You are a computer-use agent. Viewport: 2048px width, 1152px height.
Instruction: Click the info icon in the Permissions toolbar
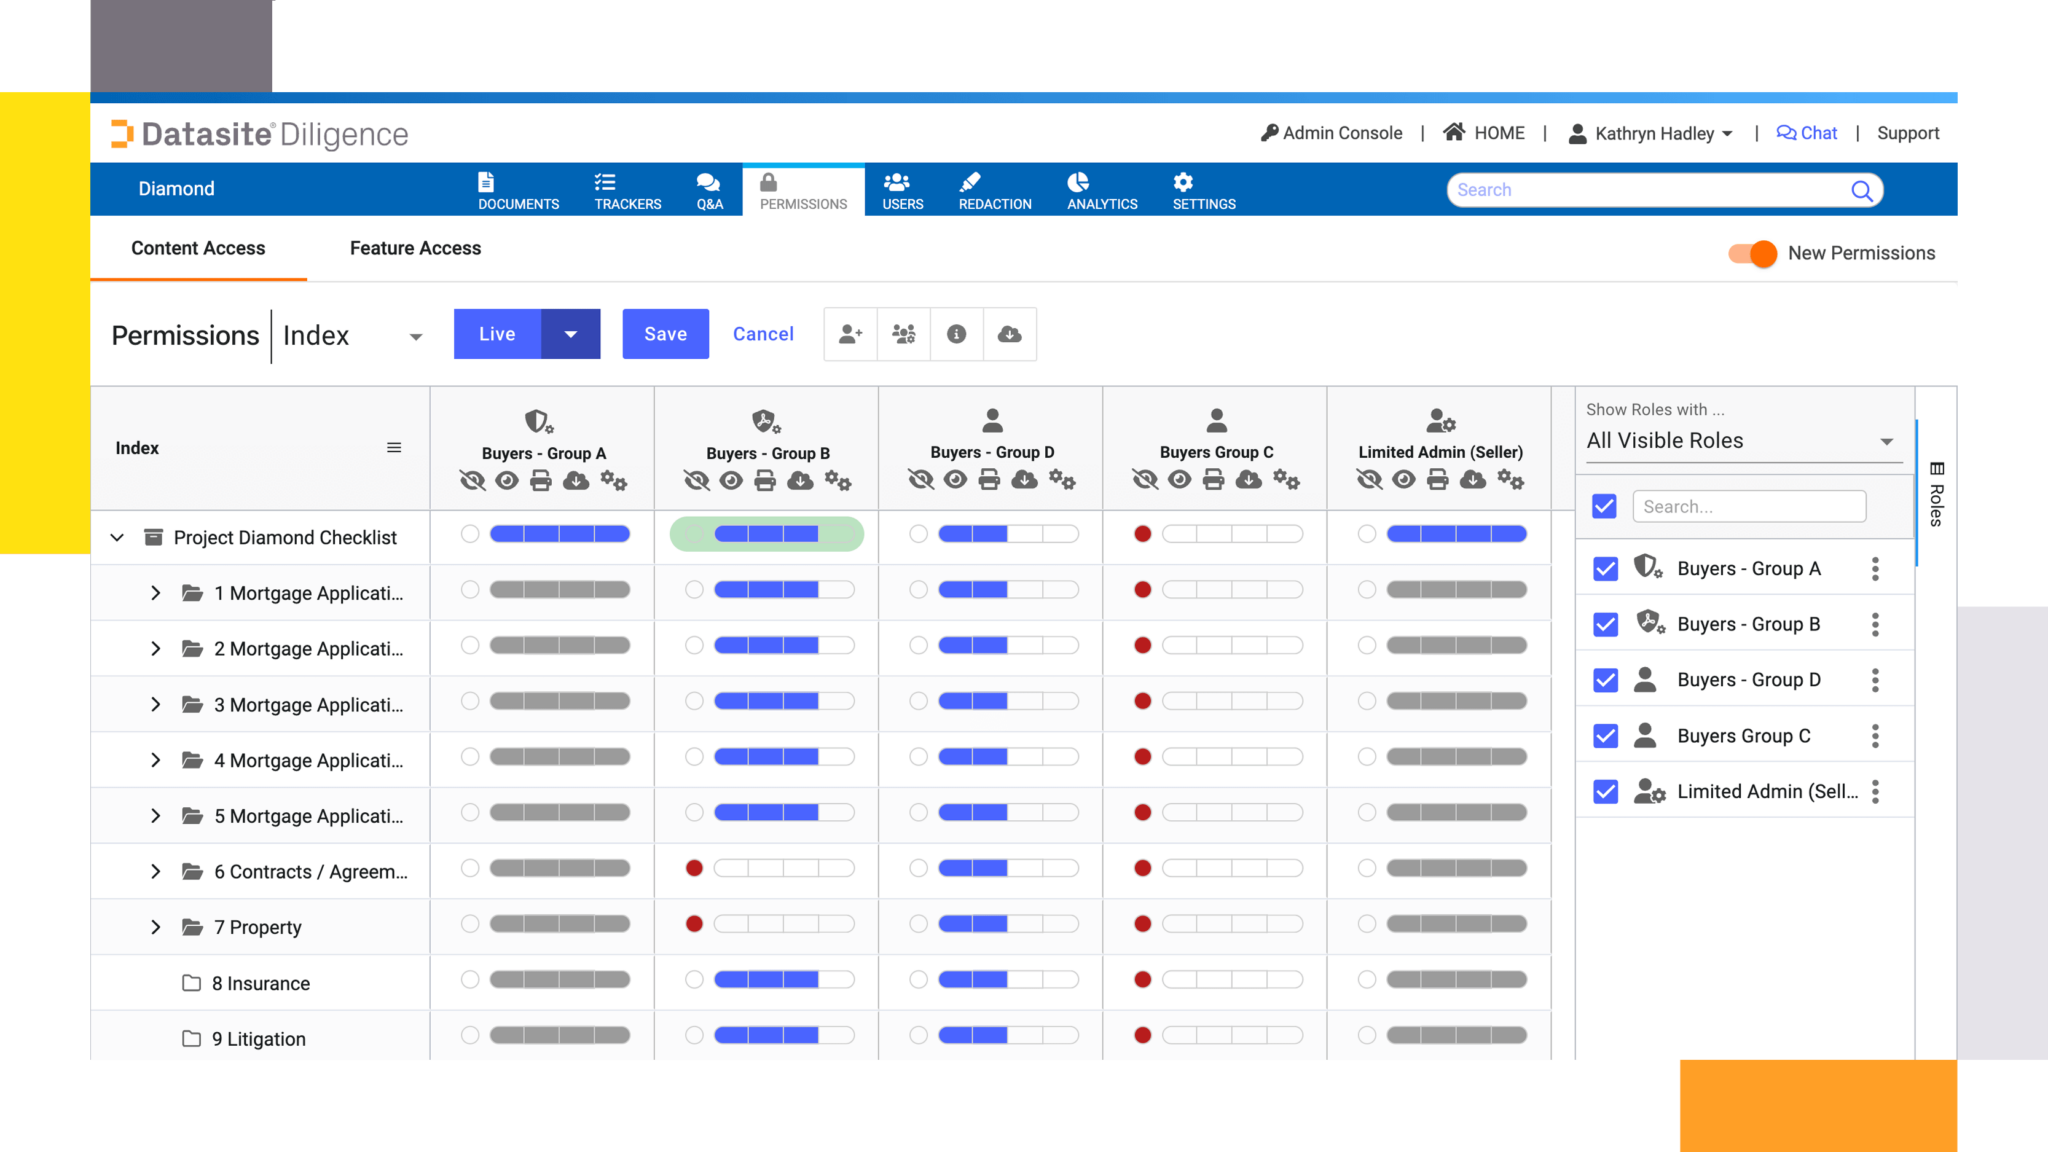pyautogui.click(x=956, y=334)
